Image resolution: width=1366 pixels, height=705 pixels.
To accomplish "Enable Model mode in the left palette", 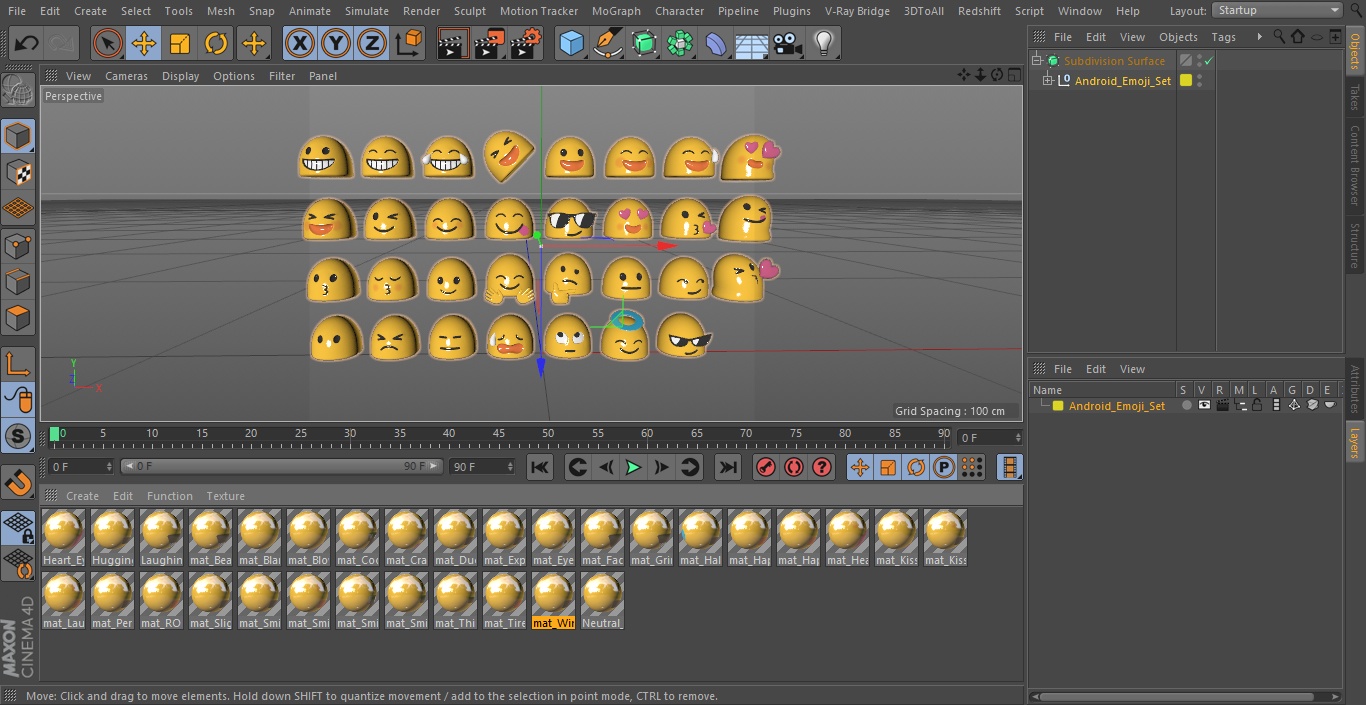I will pos(18,136).
